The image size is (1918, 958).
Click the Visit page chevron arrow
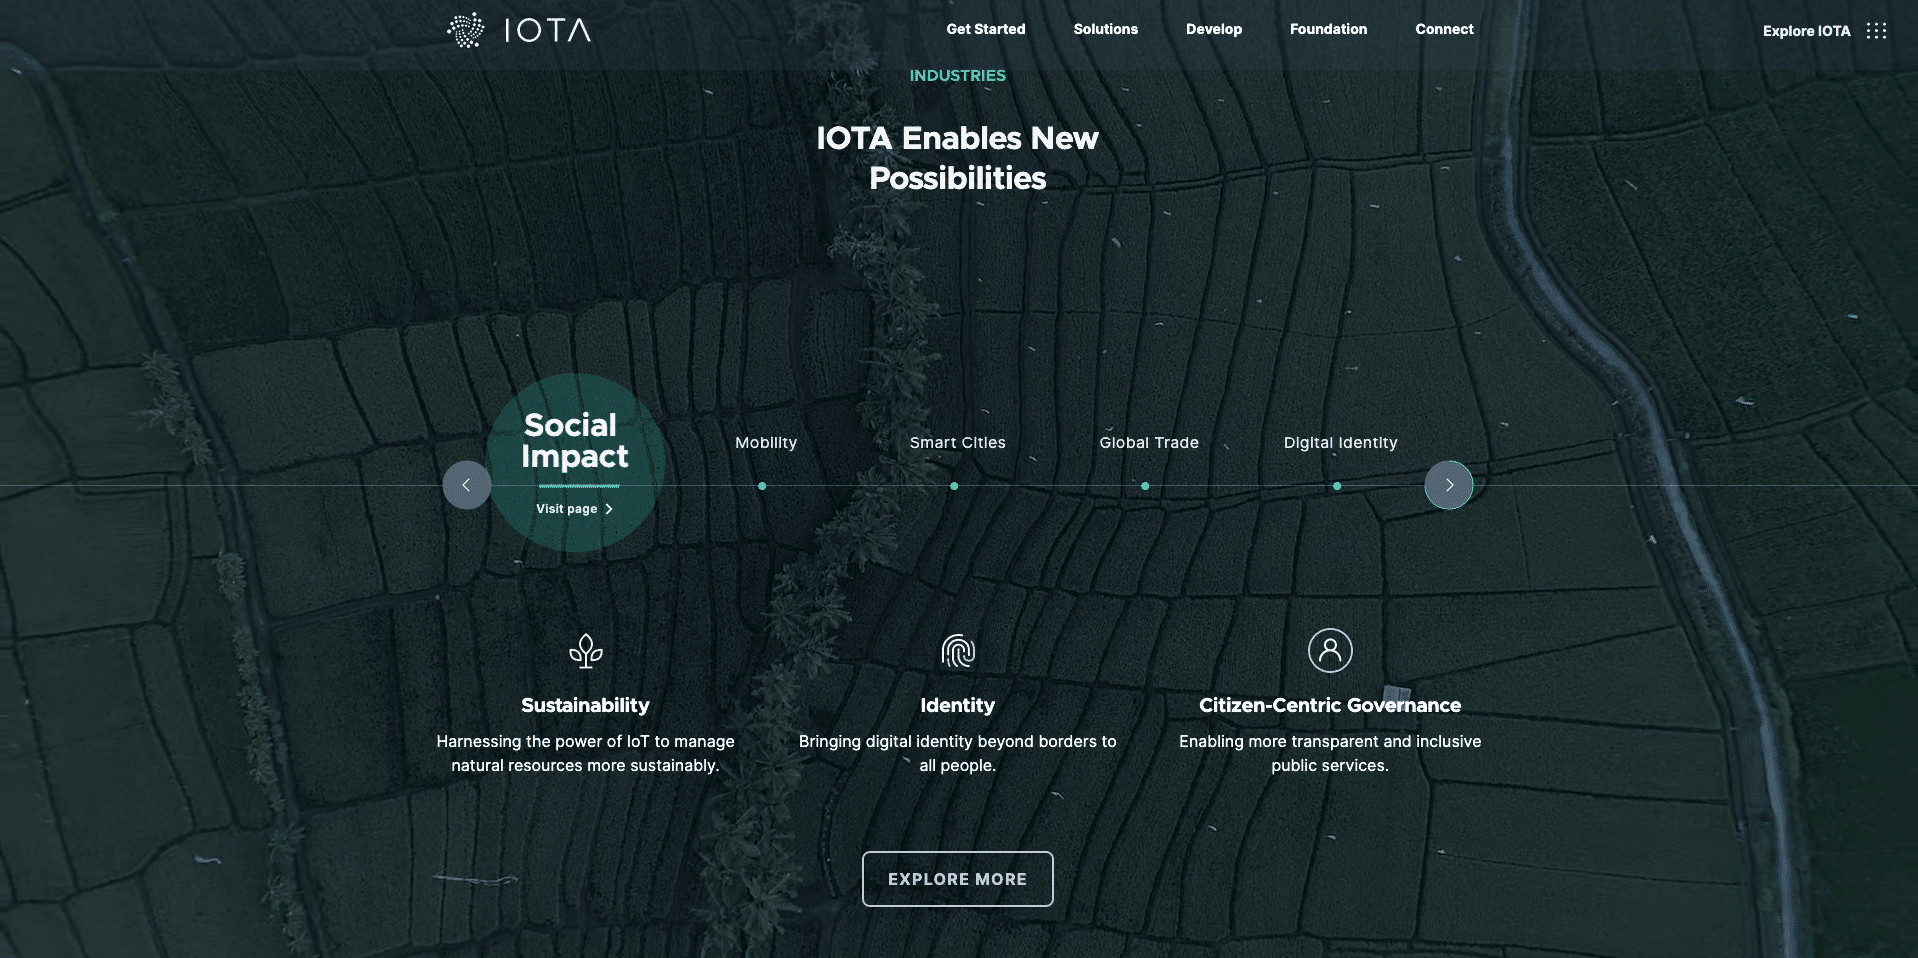coord(608,509)
